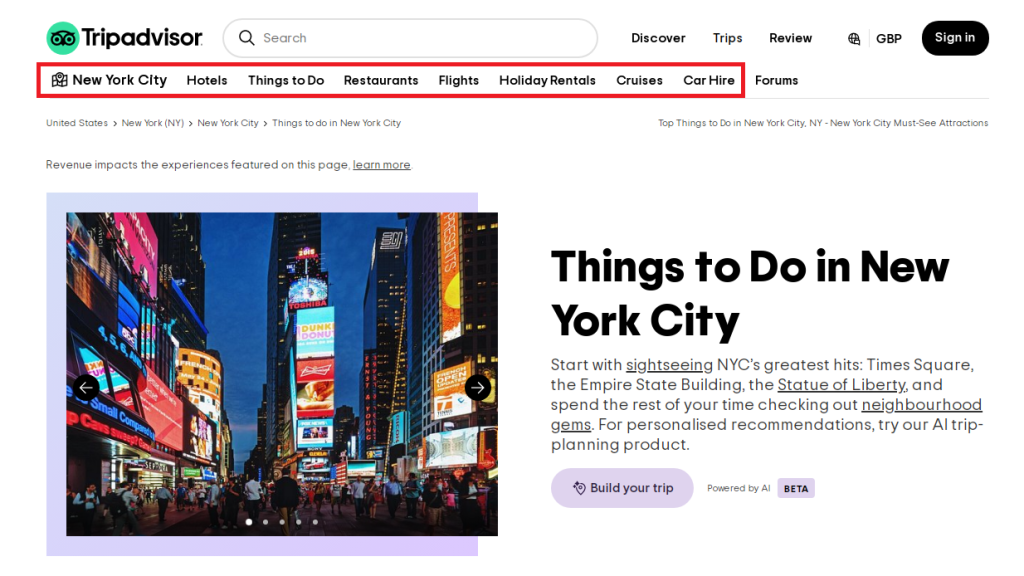Click the Times Square carousel photo

pos(282,374)
